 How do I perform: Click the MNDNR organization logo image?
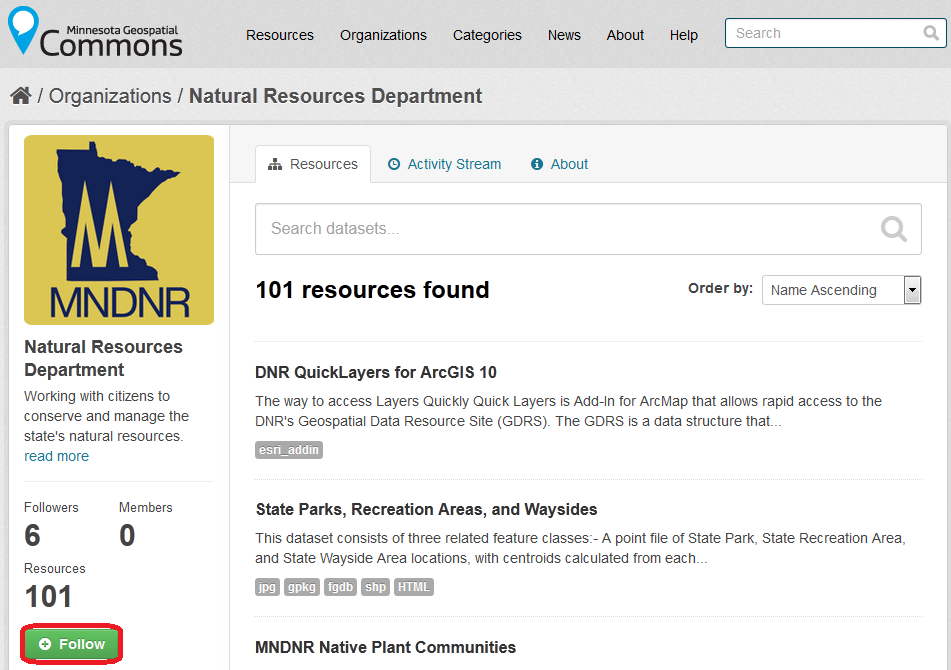click(119, 230)
